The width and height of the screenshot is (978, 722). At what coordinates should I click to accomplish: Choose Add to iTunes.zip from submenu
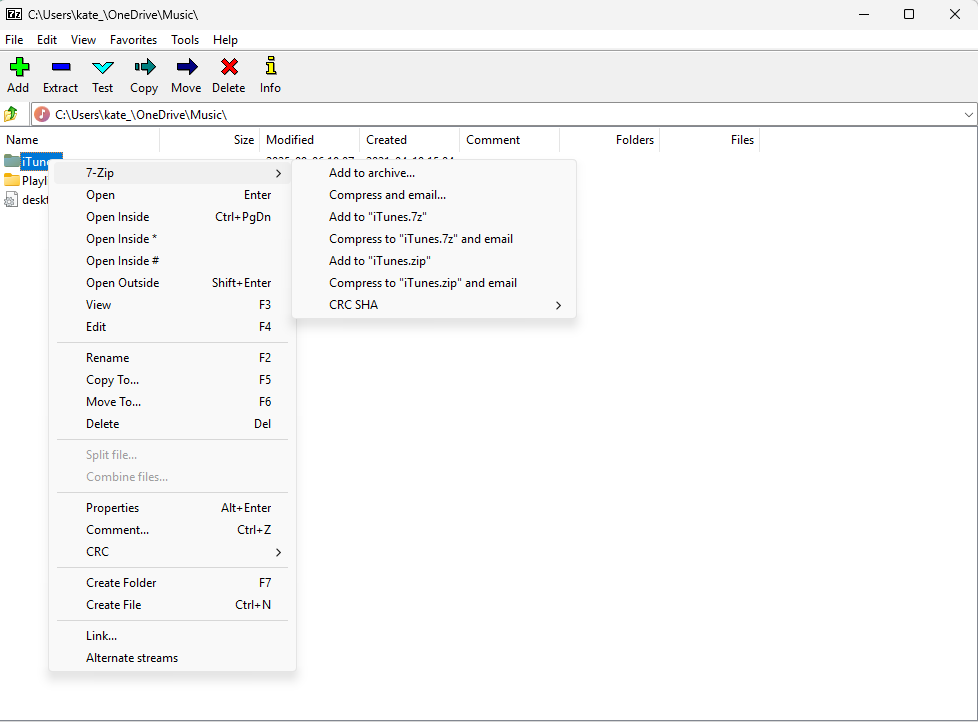click(x=378, y=260)
